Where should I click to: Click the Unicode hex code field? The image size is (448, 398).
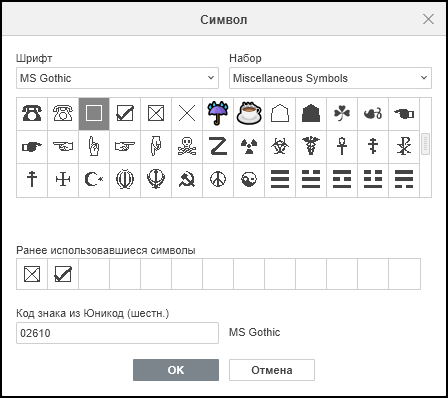tap(117, 333)
